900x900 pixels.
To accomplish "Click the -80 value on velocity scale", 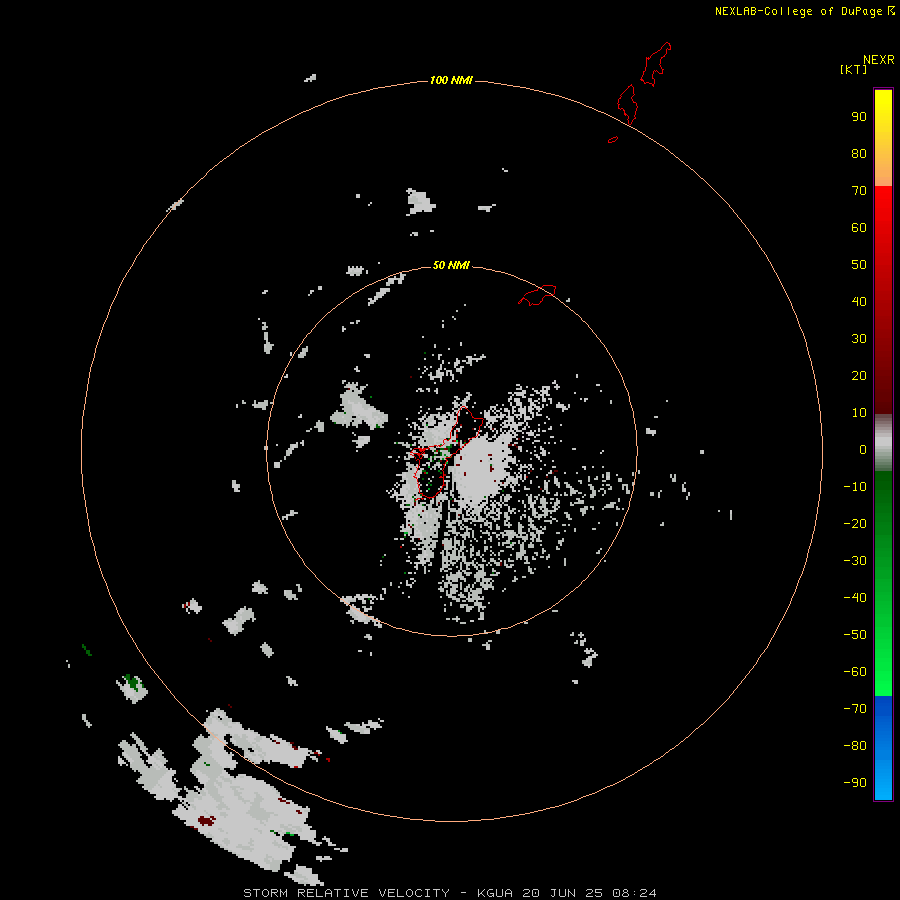I will coord(855,746).
